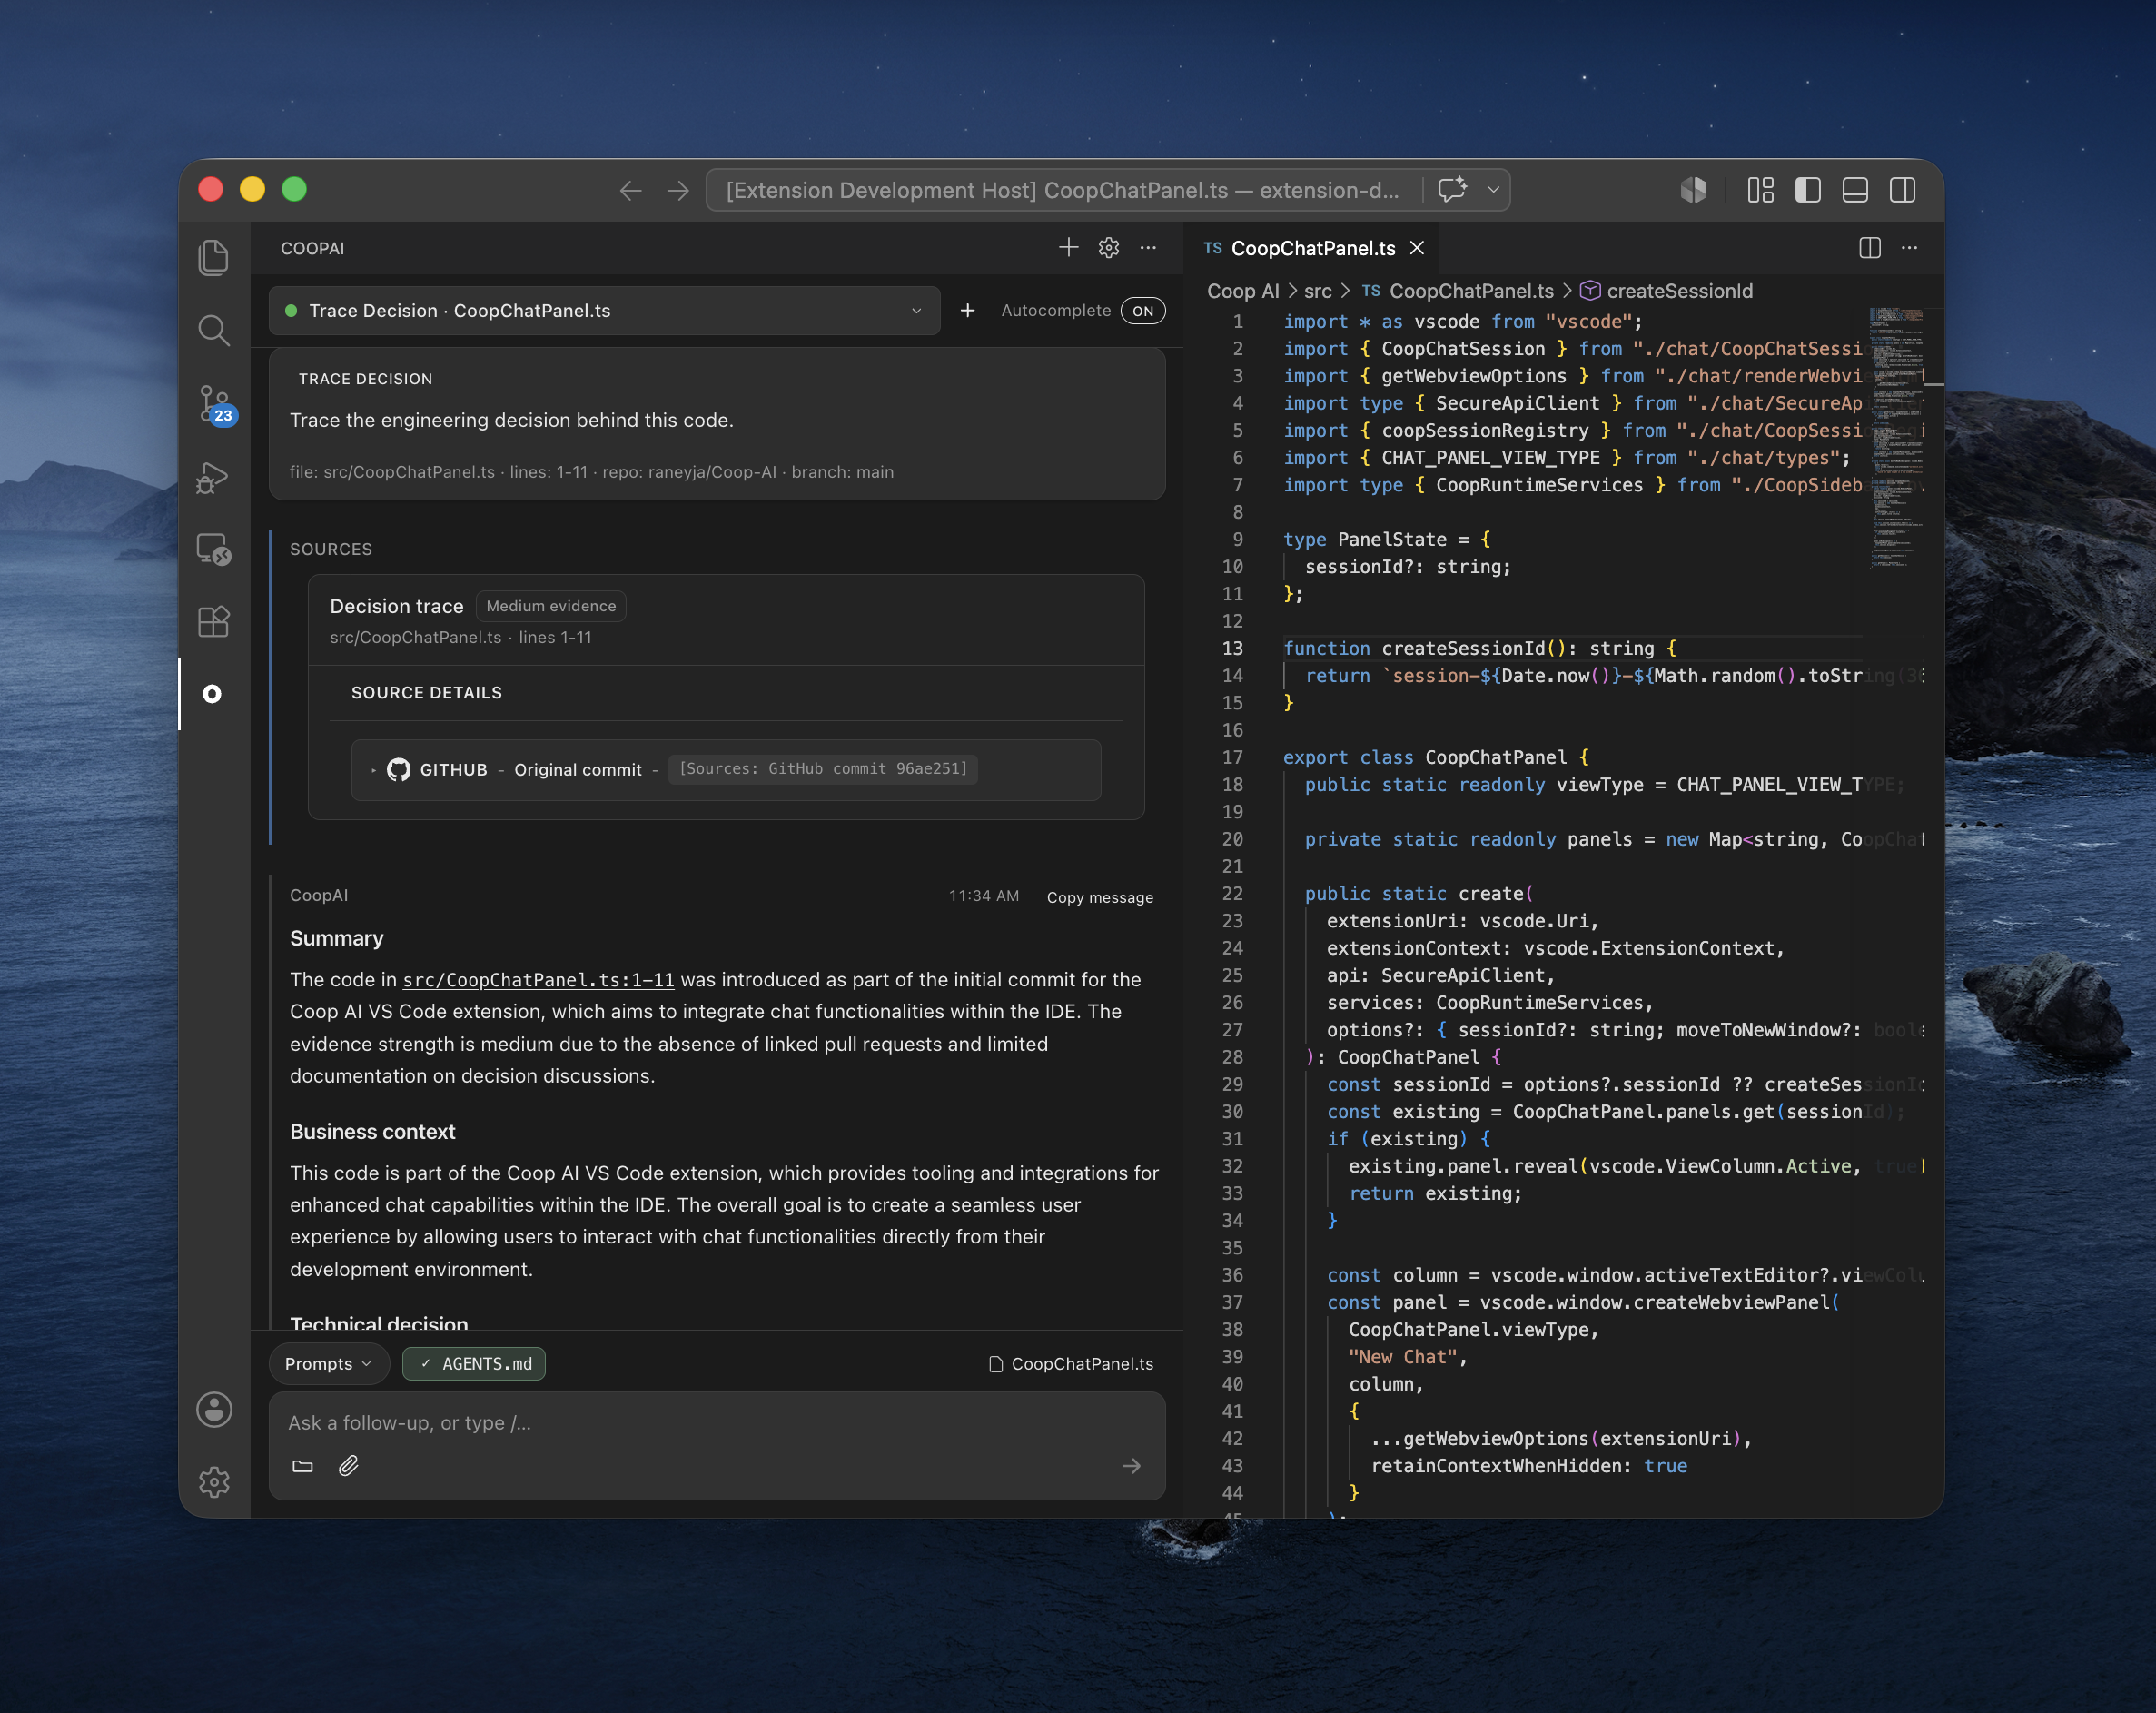Click the split editor right icon
The width and height of the screenshot is (2156, 1713).
[x=1869, y=248]
